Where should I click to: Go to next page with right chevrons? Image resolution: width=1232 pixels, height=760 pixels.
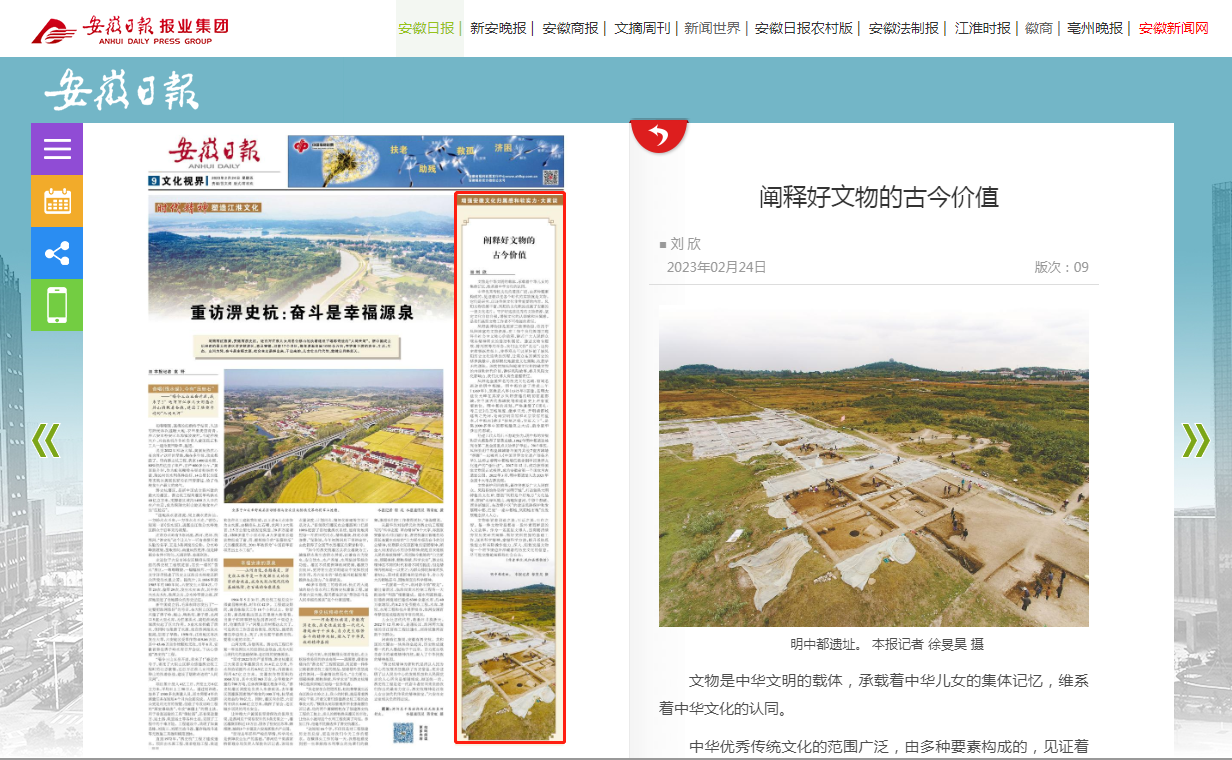coord(1195,440)
